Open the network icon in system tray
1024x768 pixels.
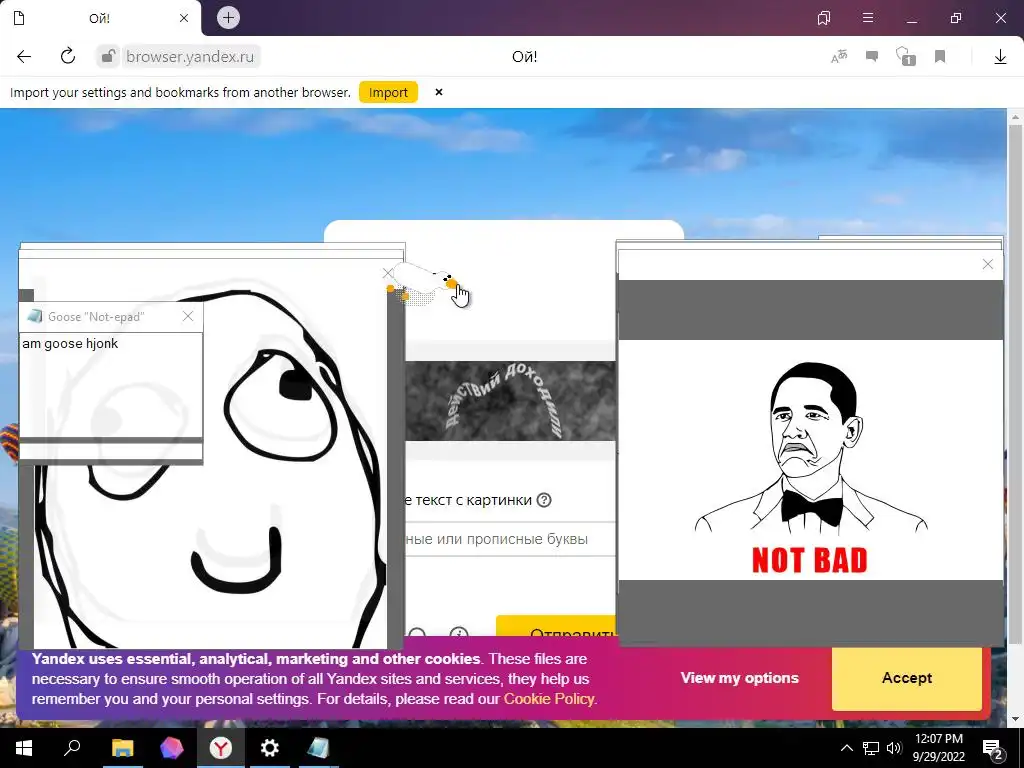(x=871, y=748)
